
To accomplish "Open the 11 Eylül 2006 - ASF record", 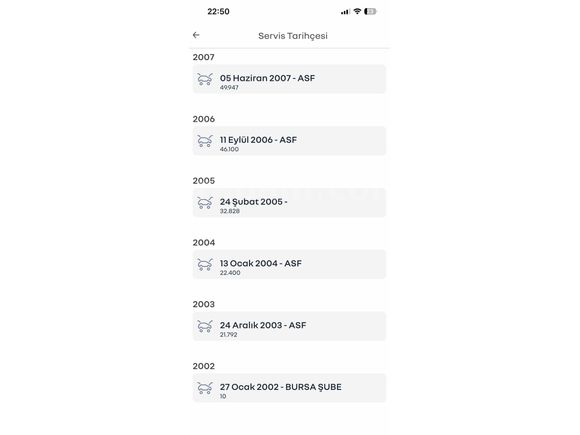I will pos(289,141).
